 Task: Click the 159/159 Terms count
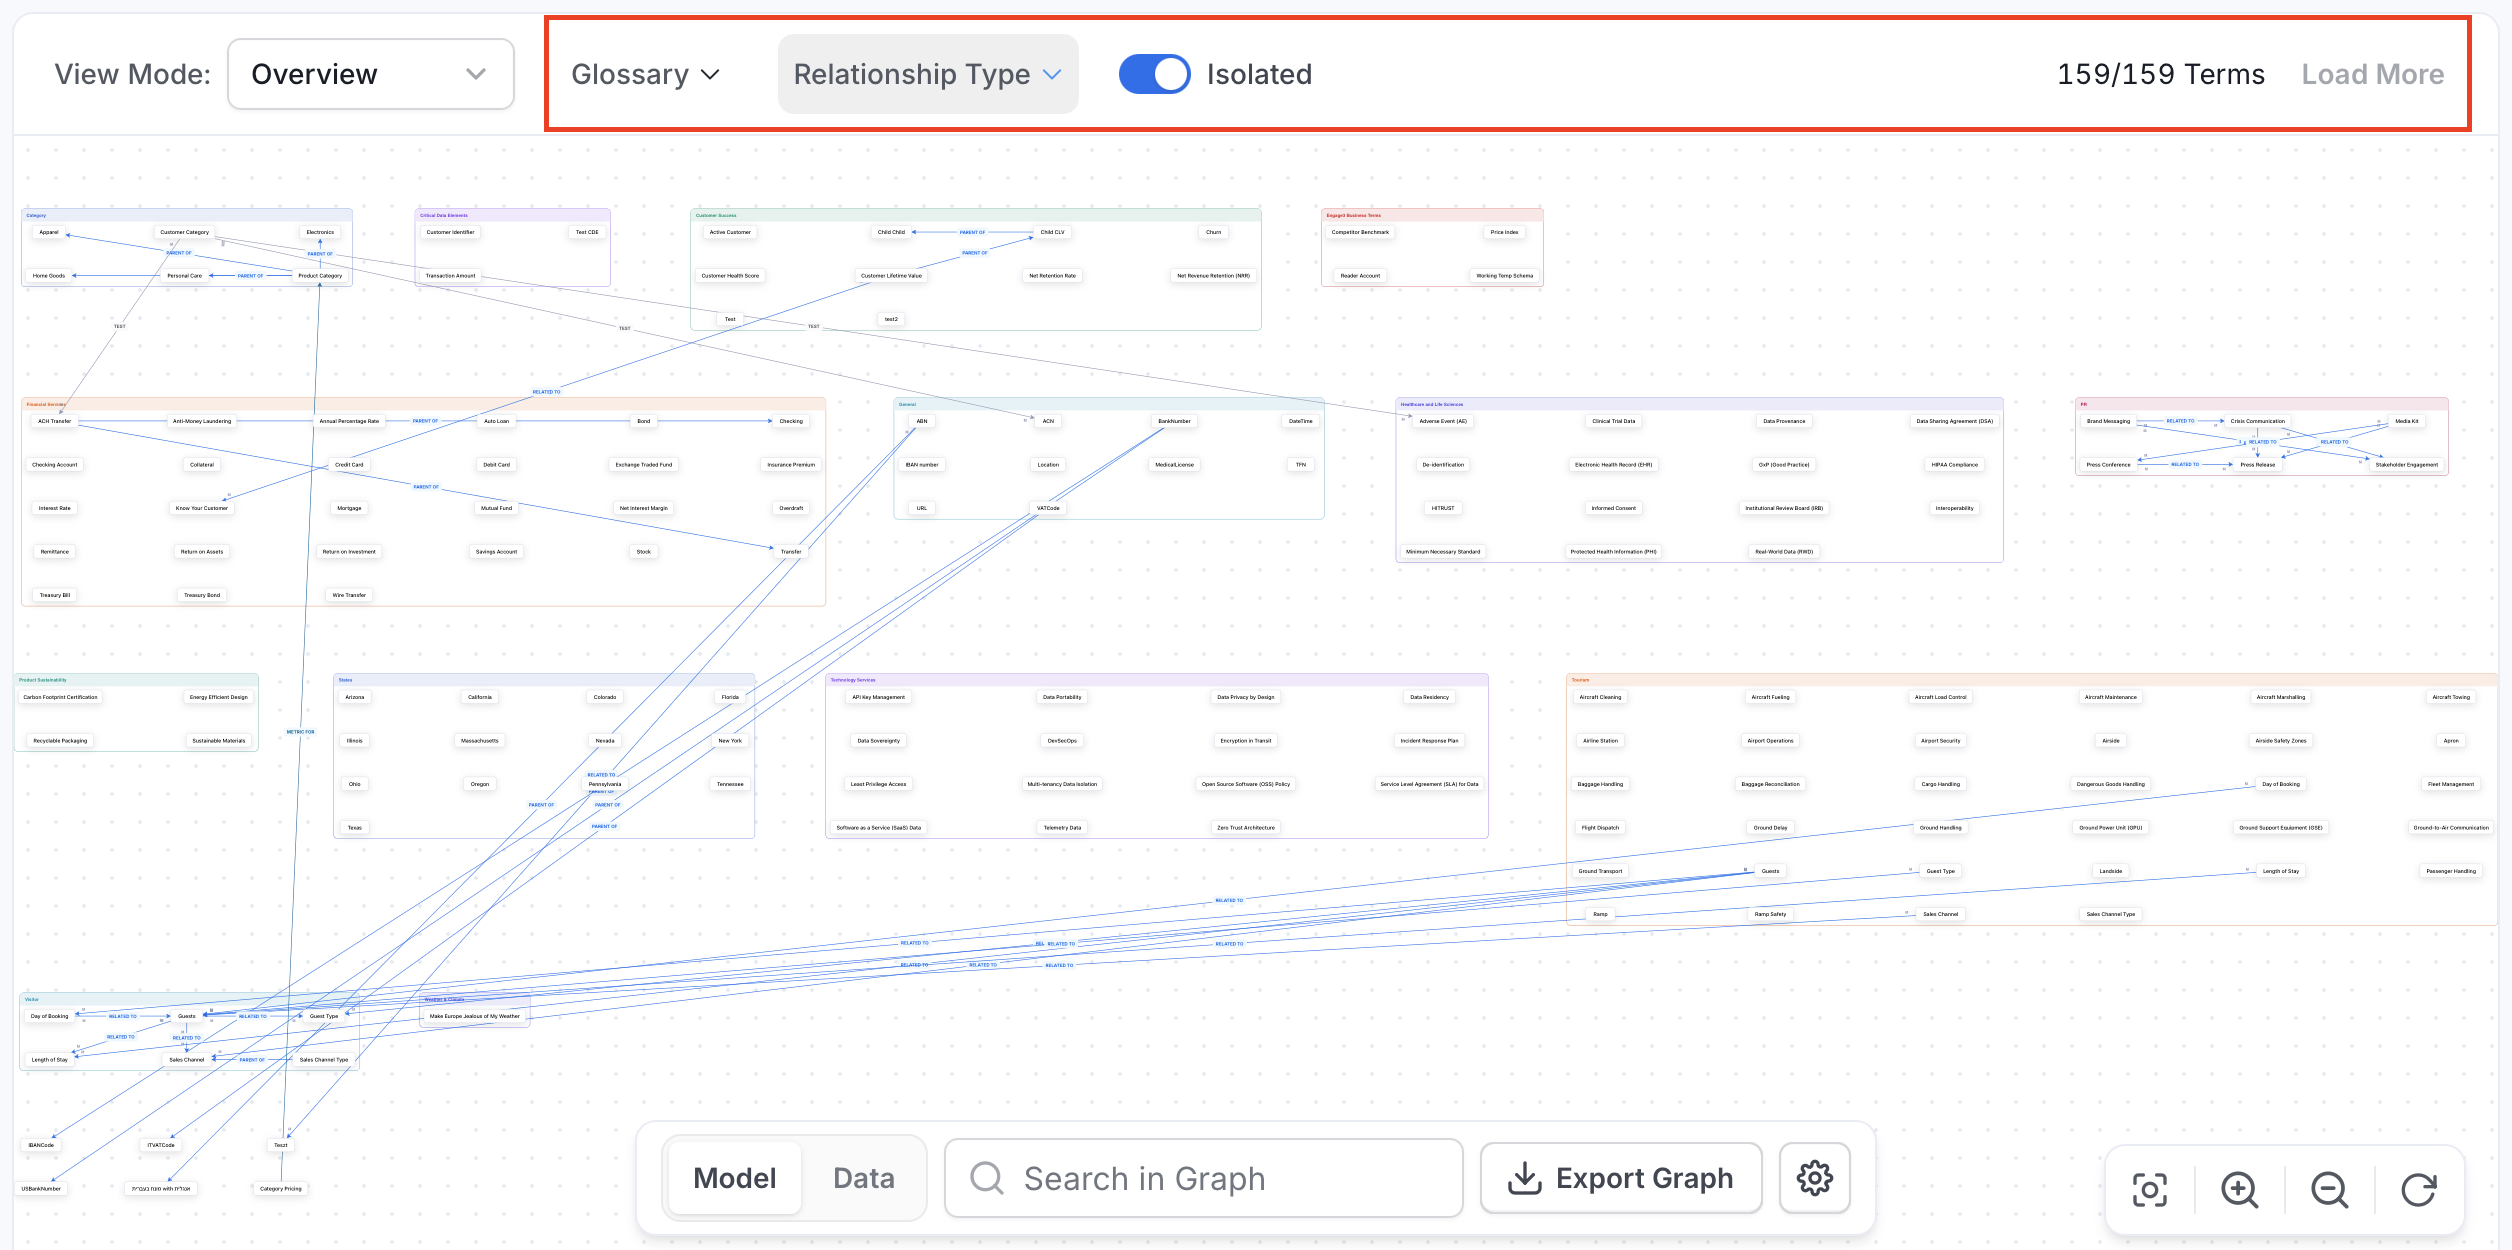pyautogui.click(x=2160, y=74)
